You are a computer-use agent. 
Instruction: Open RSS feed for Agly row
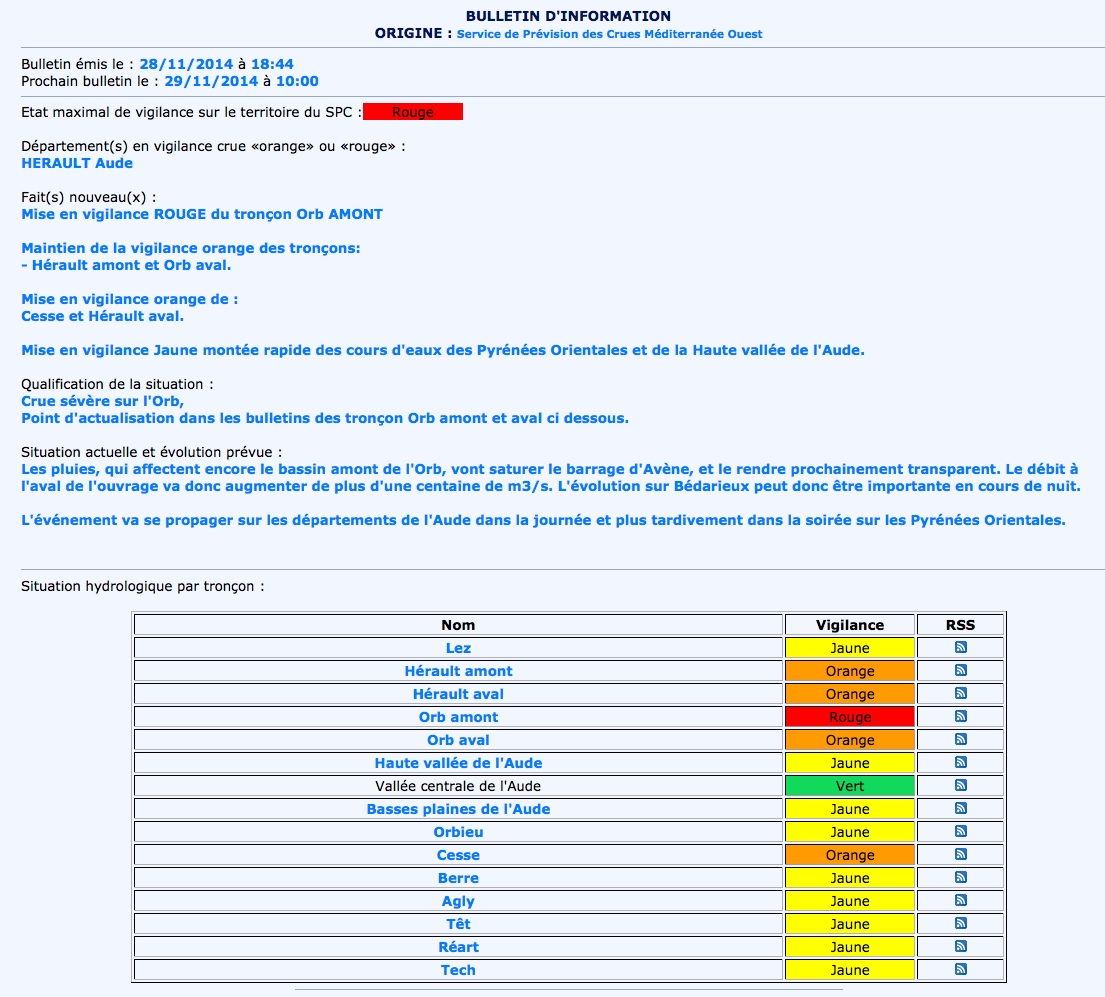click(961, 900)
